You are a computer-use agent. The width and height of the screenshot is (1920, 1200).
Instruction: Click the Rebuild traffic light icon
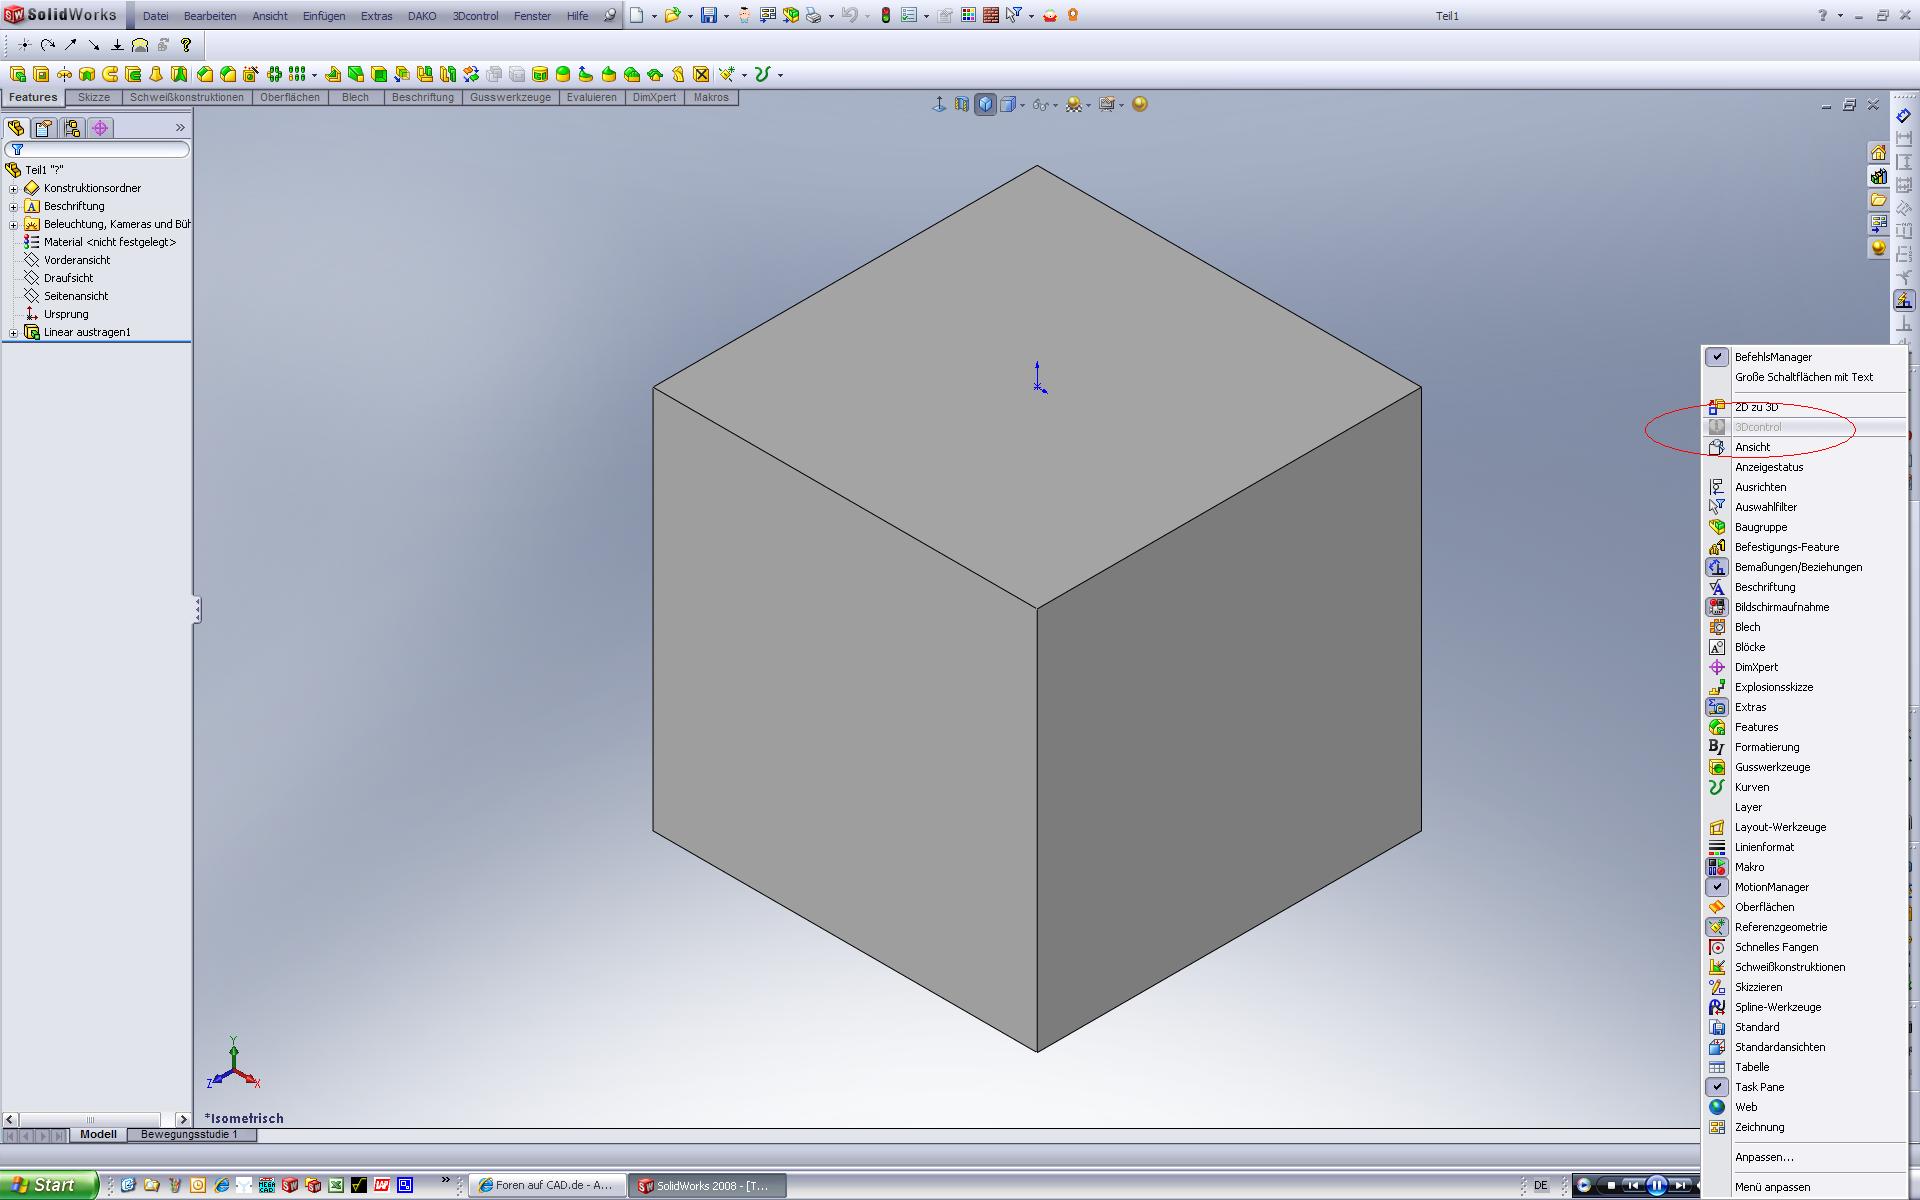point(885,15)
